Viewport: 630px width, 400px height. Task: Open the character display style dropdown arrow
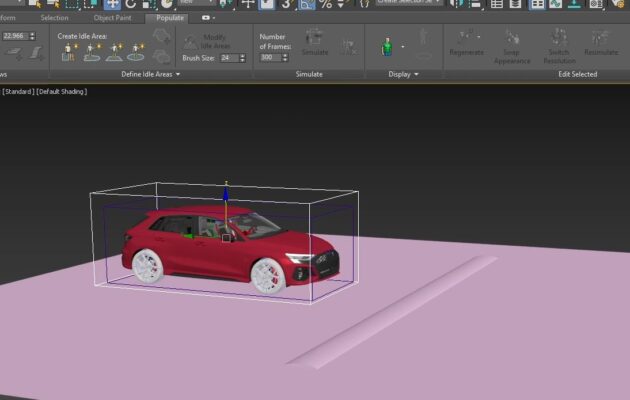coord(403,47)
